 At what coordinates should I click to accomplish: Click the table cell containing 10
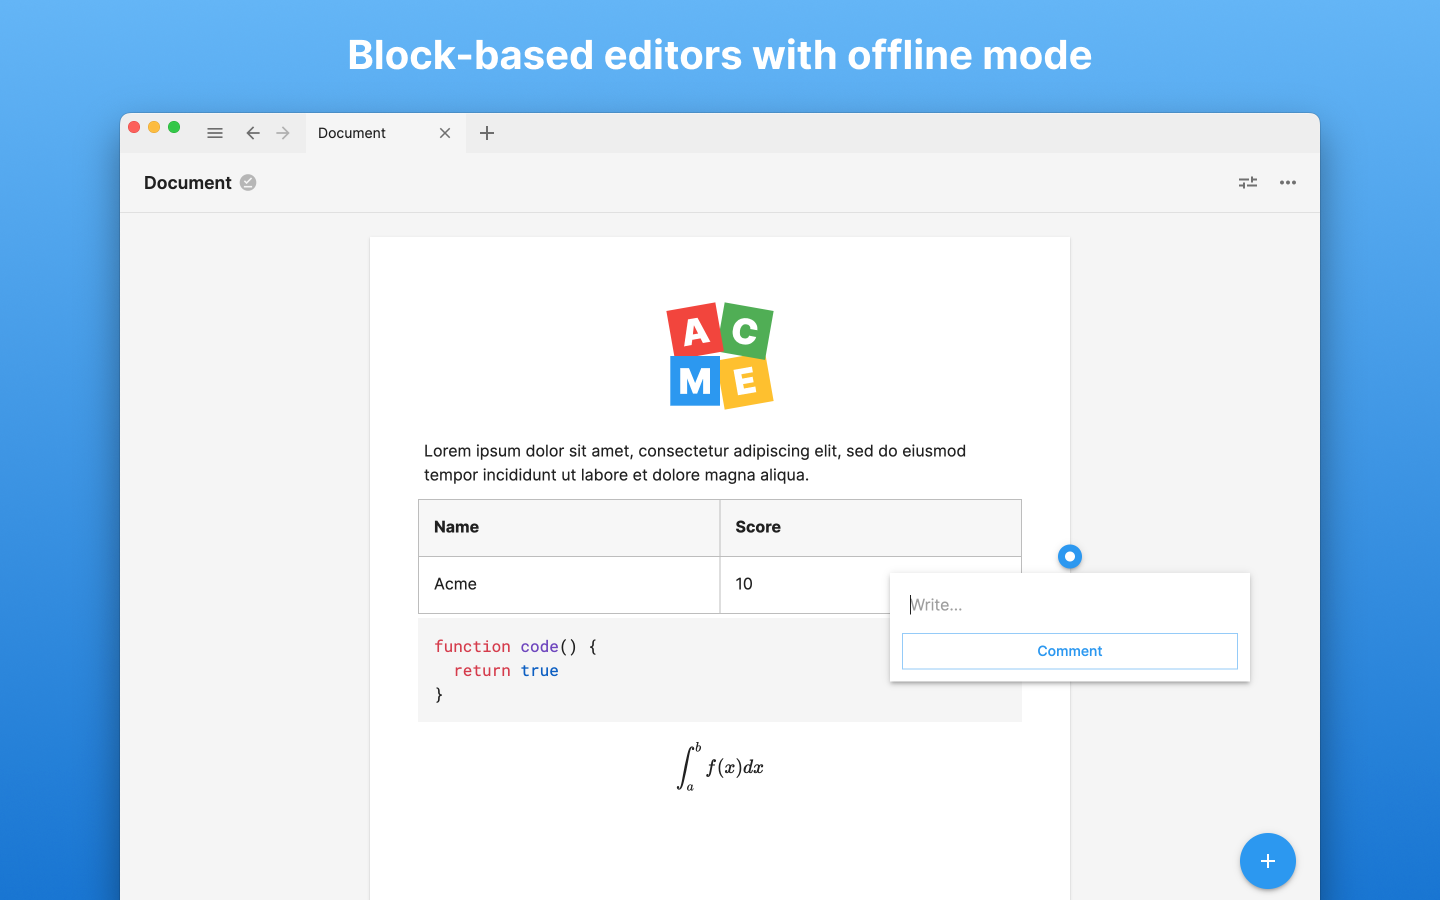point(870,585)
